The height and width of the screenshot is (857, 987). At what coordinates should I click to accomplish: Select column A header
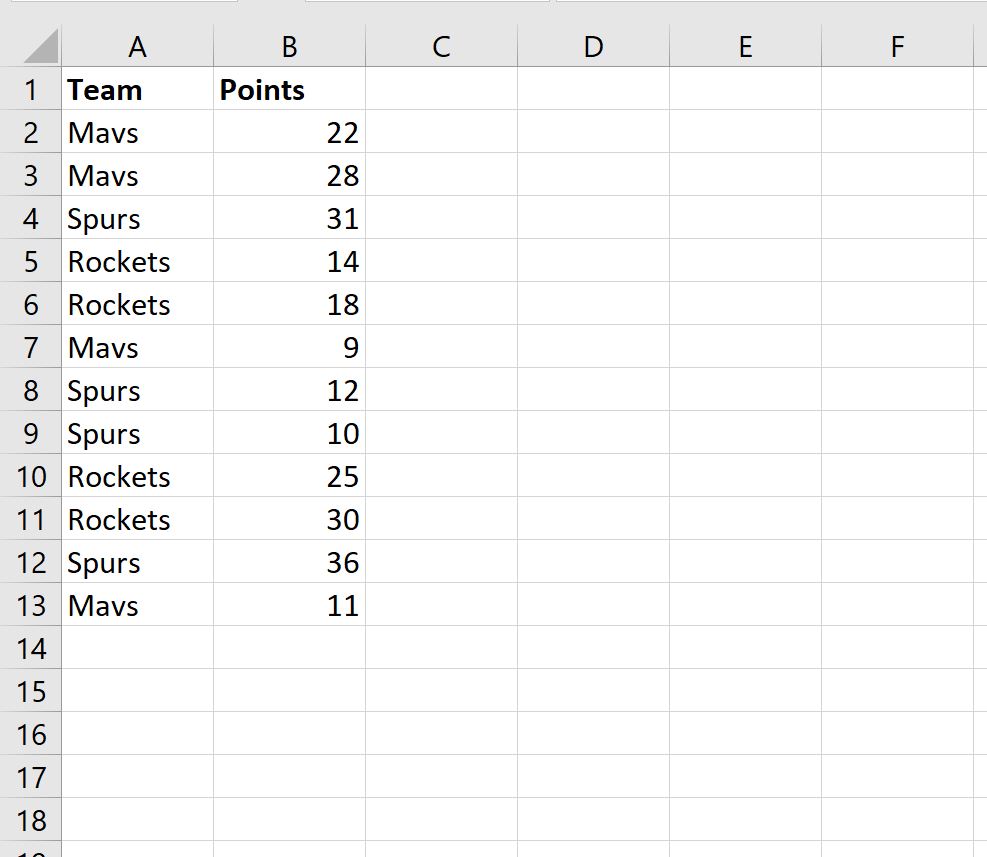(x=137, y=45)
